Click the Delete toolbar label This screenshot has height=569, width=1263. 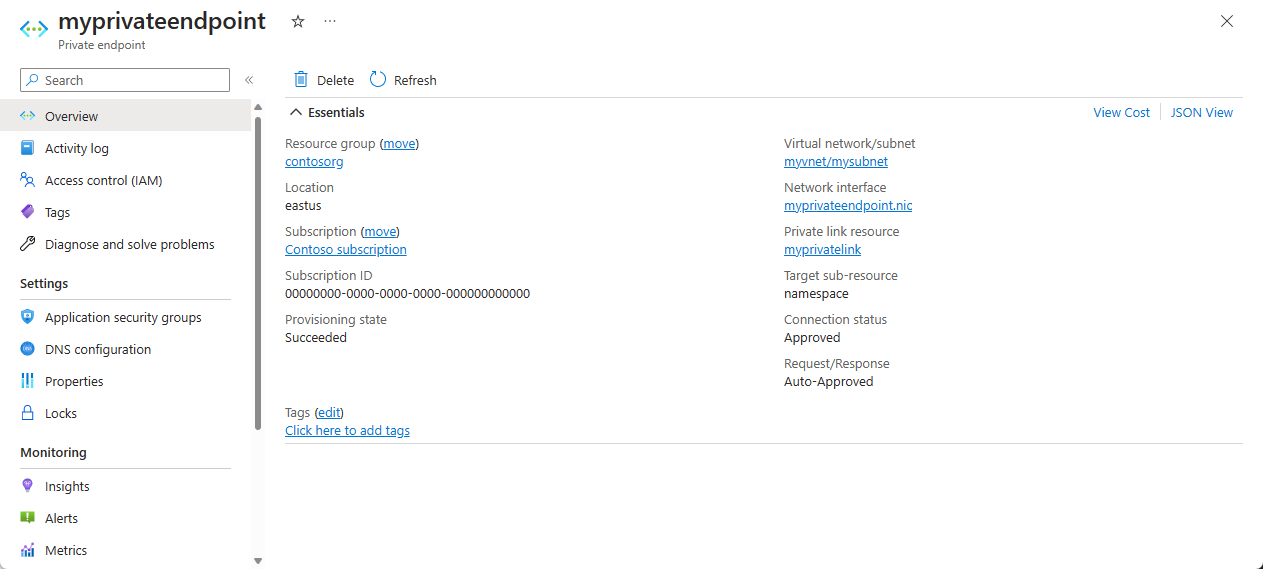pyautogui.click(x=335, y=80)
